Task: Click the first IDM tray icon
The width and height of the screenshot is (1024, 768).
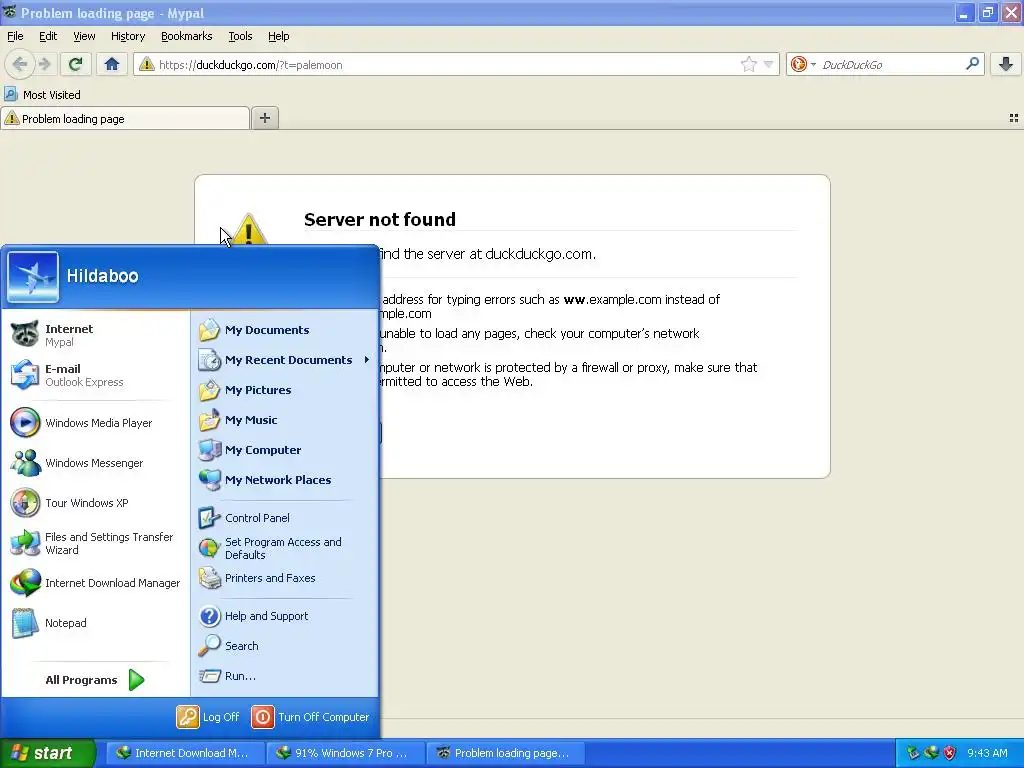Action: click(x=913, y=753)
